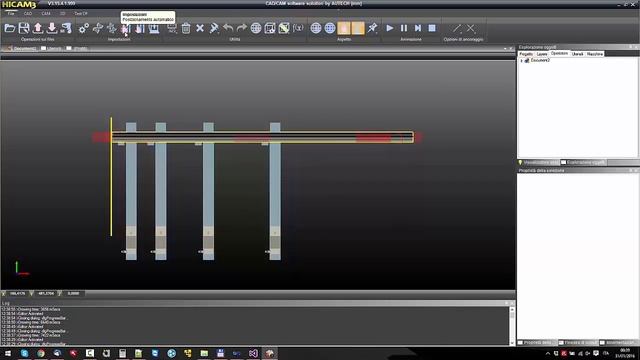Open the CAM menu

point(46,13)
